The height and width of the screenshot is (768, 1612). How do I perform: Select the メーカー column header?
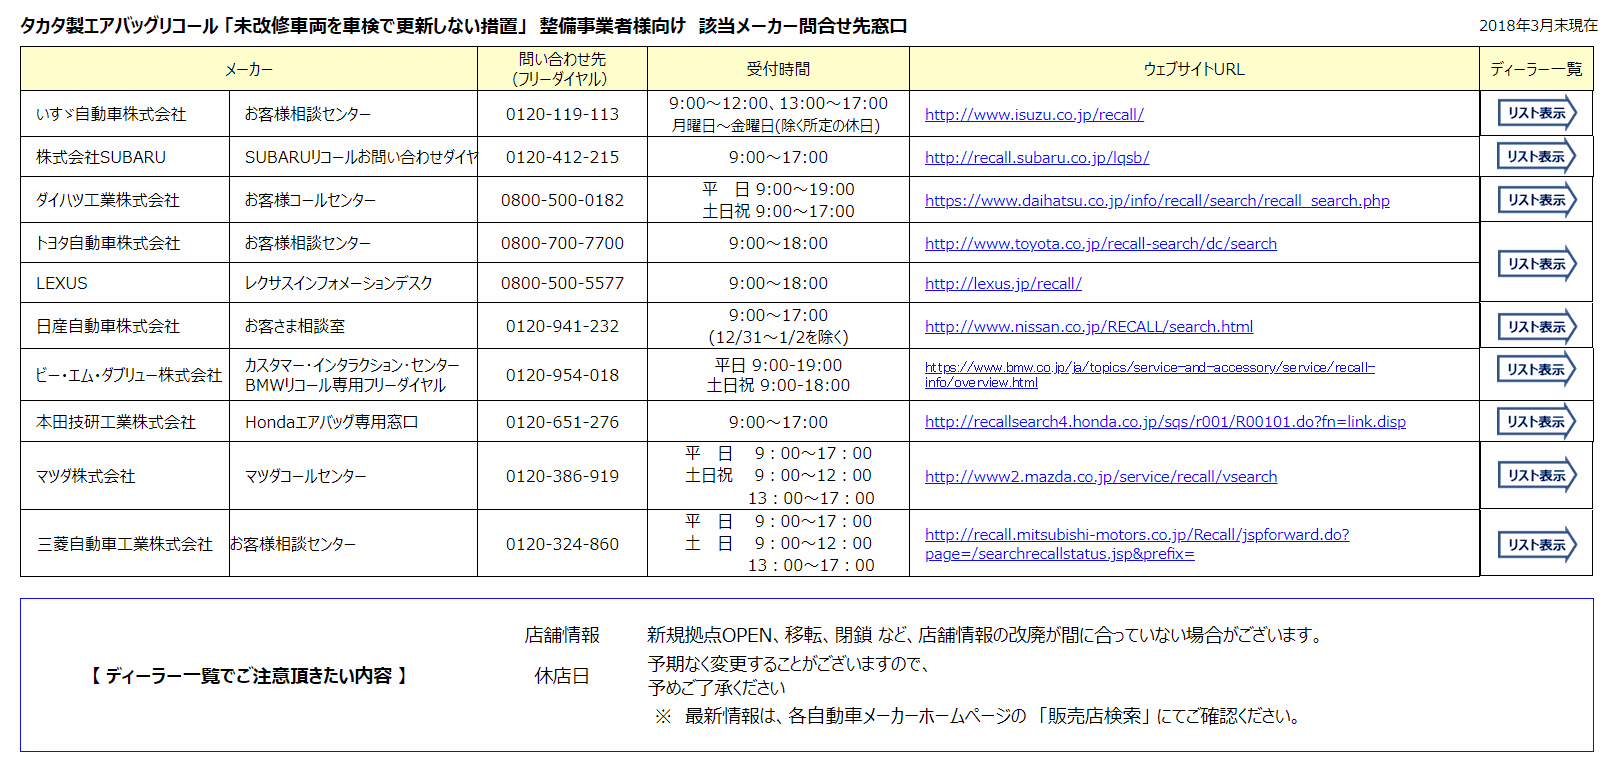pyautogui.click(x=249, y=69)
